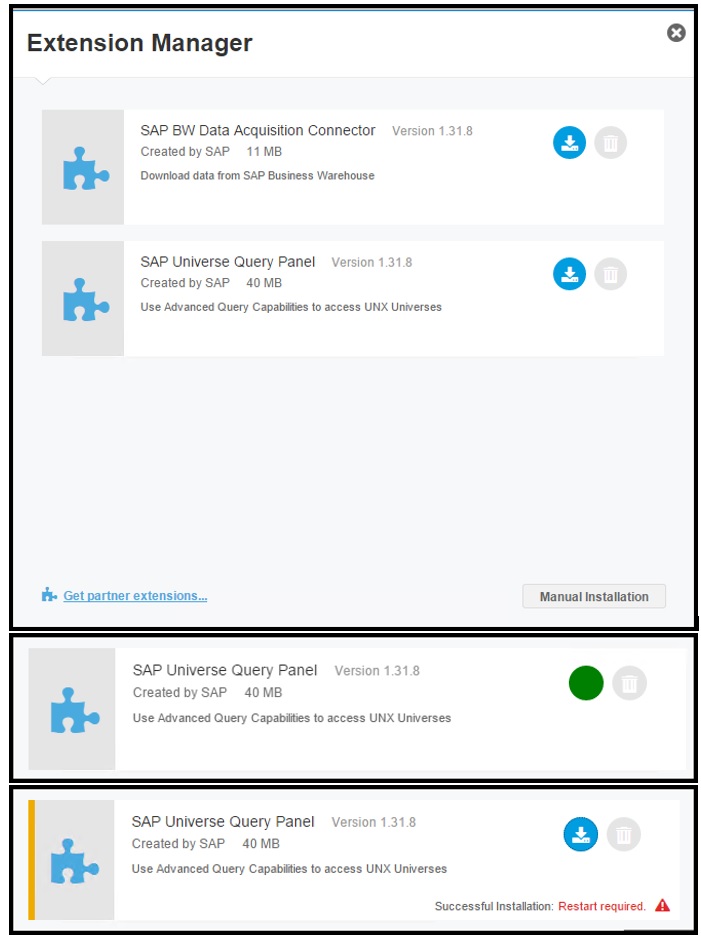This screenshot has height=936, width=701.
Task: Click 'Created by SAP' in BW Connector row
Action: click(x=185, y=152)
